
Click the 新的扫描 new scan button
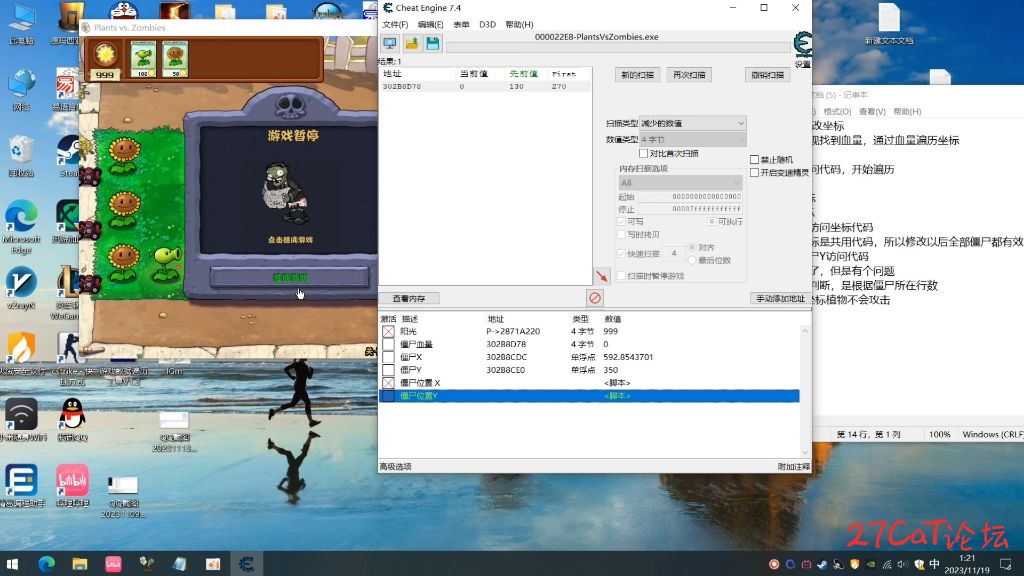637,74
